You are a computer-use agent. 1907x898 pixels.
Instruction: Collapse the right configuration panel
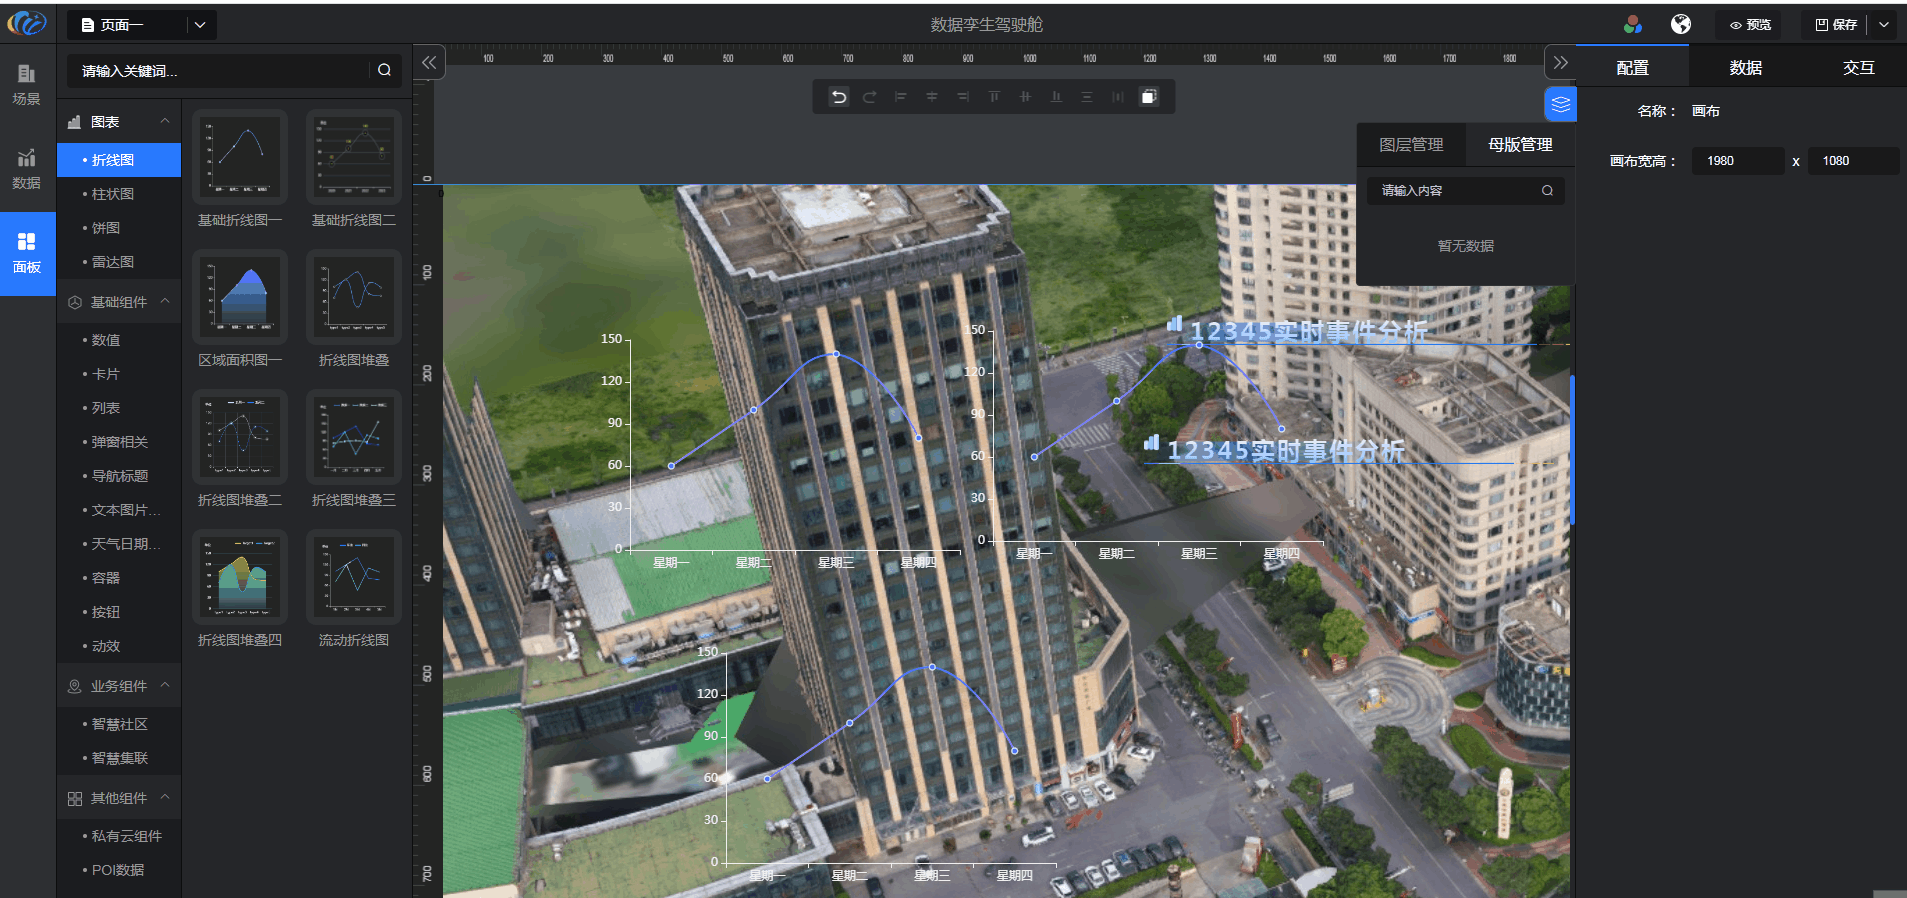click(x=1560, y=63)
